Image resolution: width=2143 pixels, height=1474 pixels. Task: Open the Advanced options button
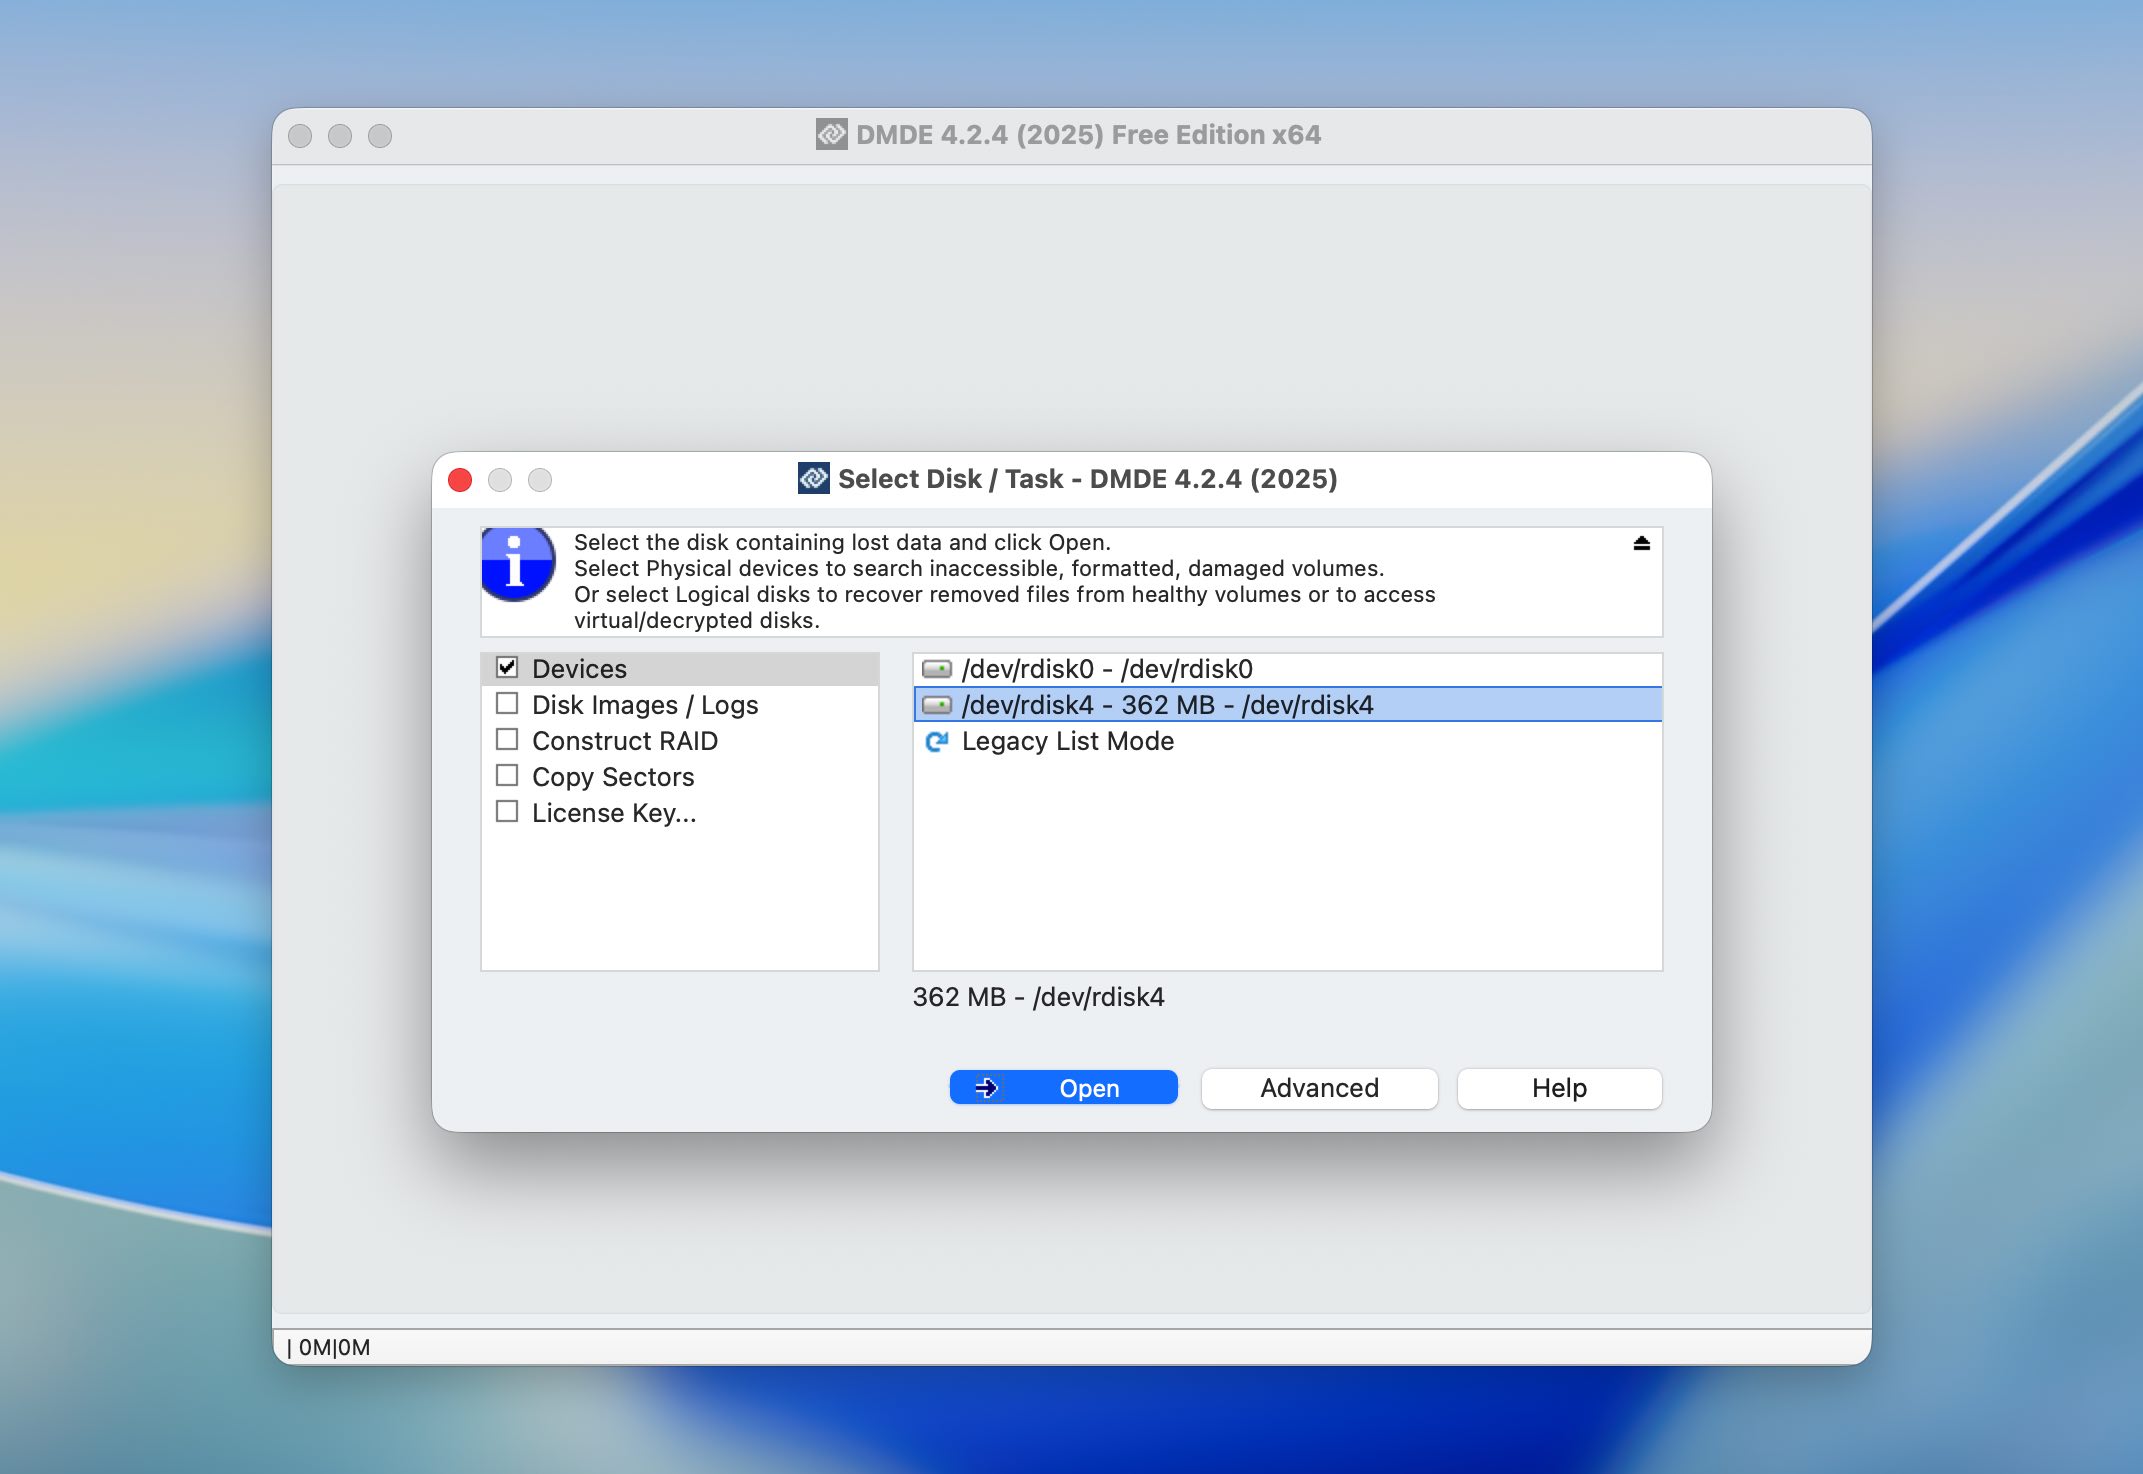click(1319, 1088)
